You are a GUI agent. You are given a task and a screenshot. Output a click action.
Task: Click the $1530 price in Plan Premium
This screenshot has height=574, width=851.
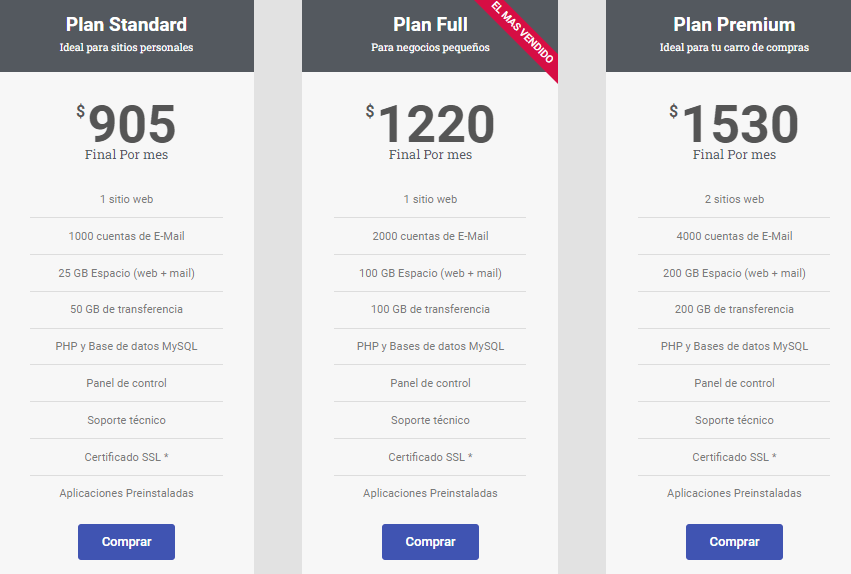coord(734,124)
